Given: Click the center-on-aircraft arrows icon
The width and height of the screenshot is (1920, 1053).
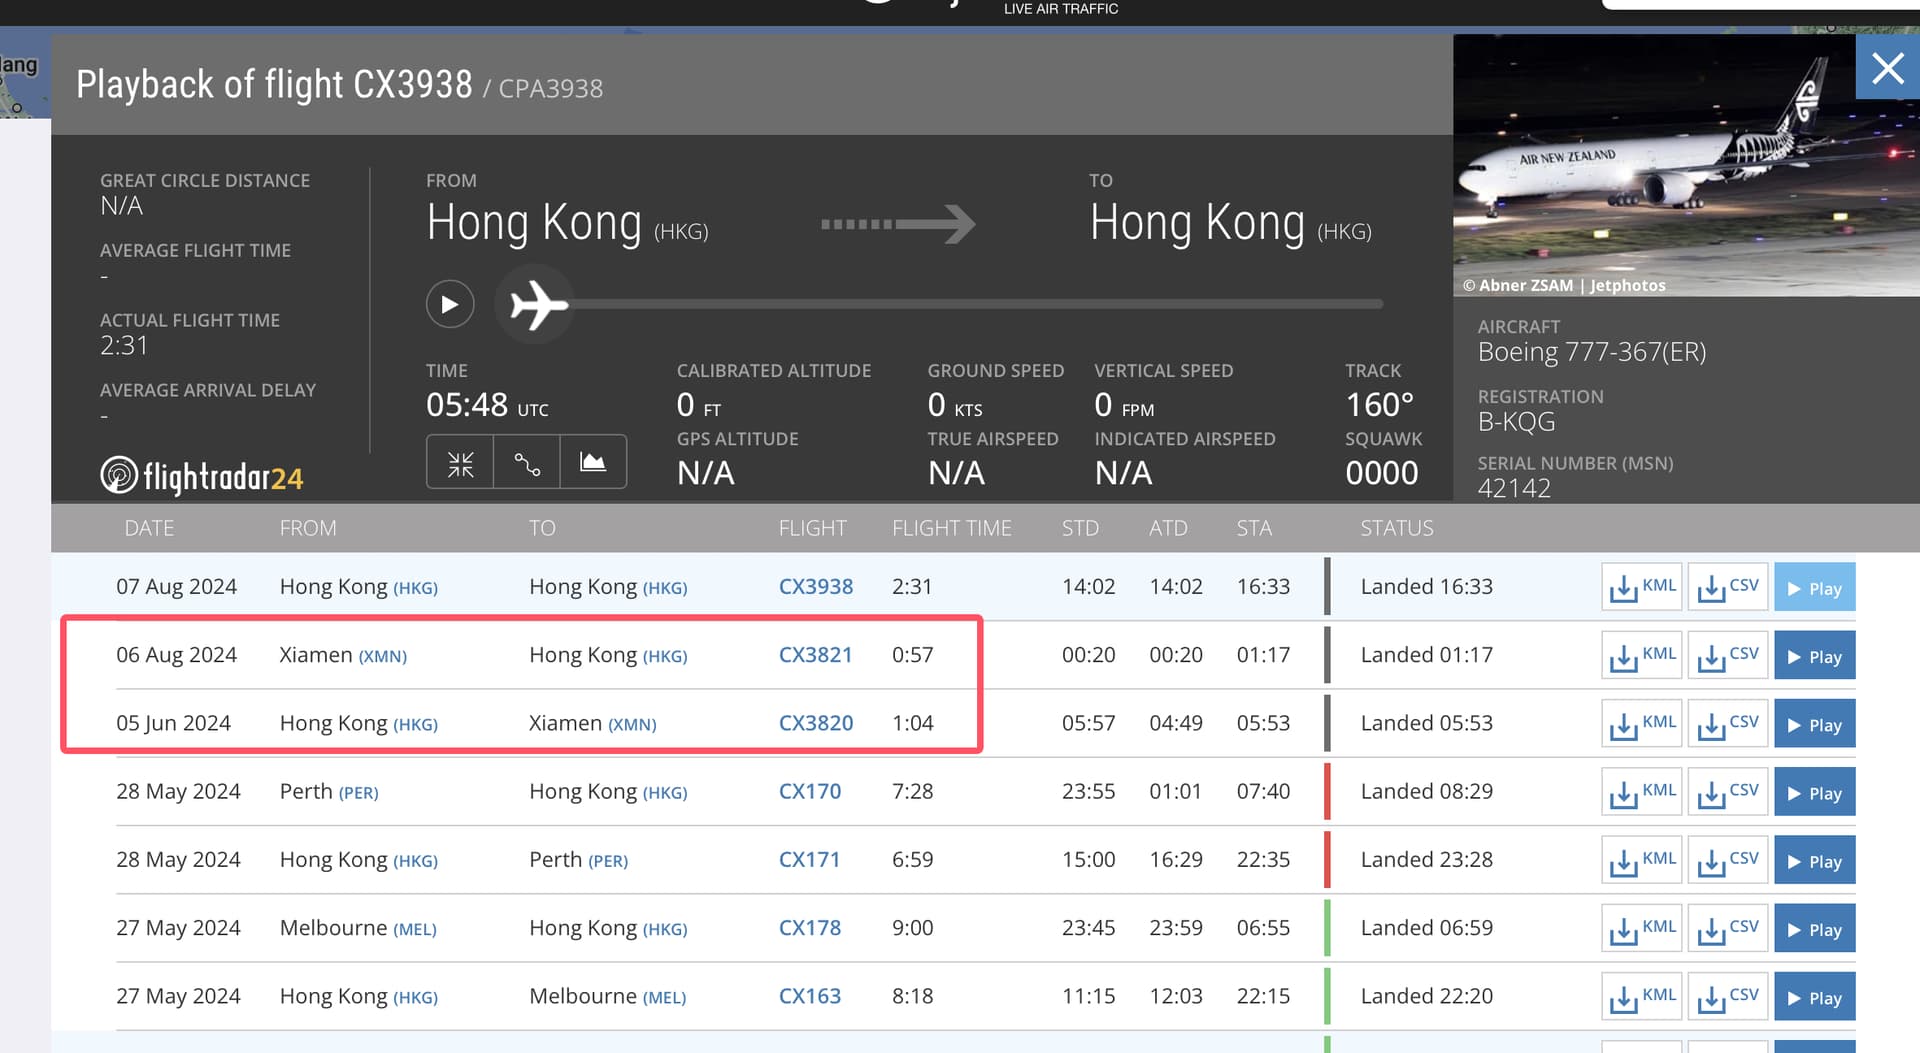Looking at the screenshot, I should [x=460, y=463].
